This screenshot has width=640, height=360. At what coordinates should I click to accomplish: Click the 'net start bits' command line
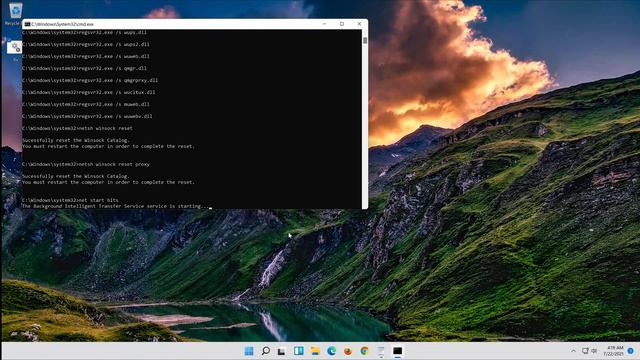coord(70,200)
